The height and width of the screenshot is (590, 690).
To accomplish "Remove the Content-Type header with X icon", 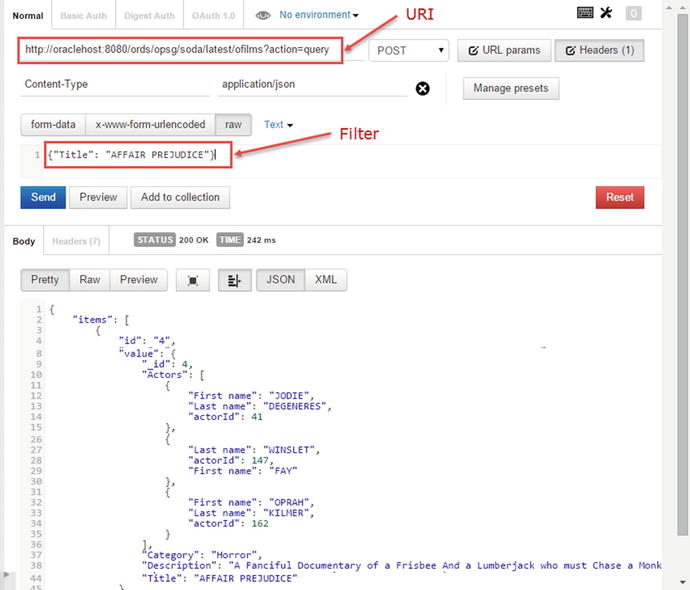I will pos(422,88).
